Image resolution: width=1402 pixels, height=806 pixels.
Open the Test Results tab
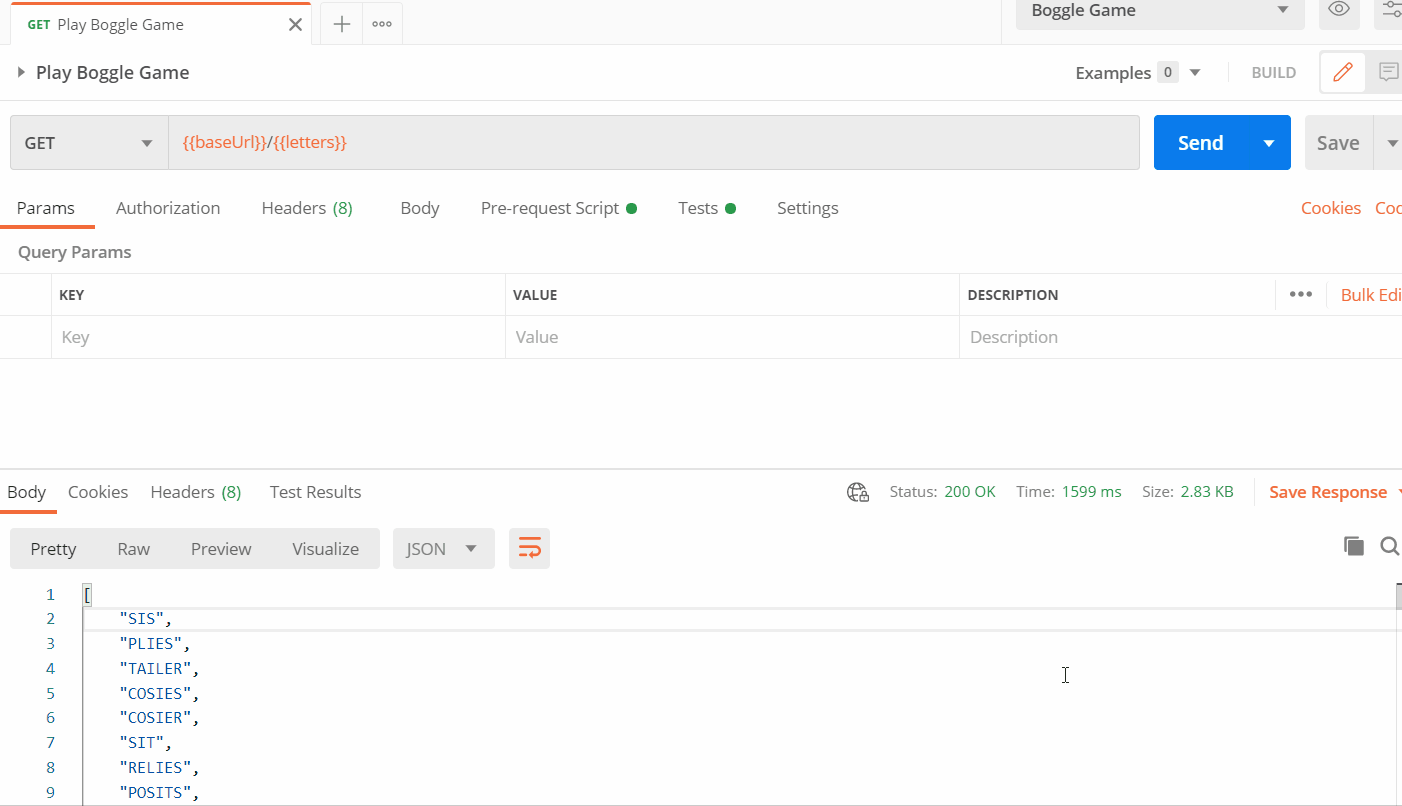[315, 492]
